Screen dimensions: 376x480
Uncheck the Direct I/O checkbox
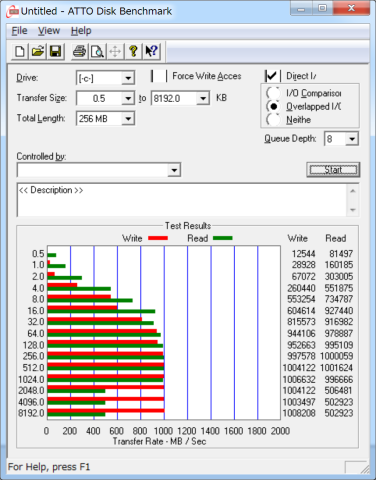(272, 76)
